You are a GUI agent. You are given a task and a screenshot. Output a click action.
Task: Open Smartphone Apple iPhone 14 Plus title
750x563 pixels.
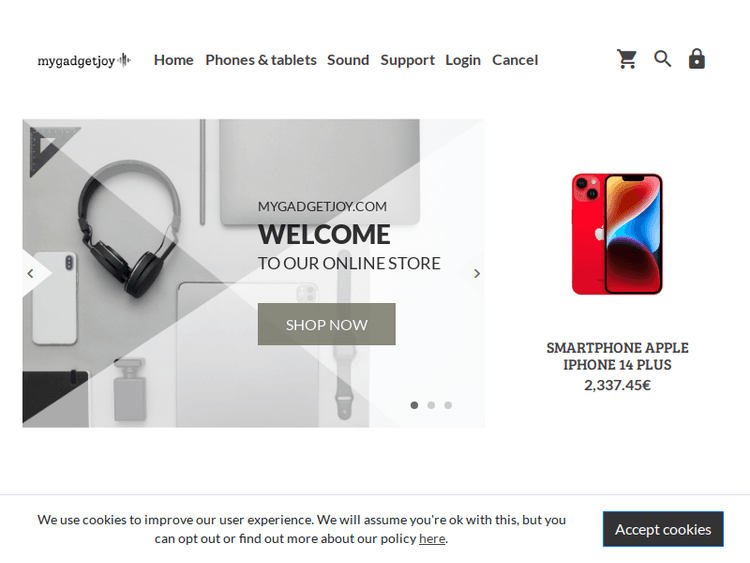pos(617,356)
